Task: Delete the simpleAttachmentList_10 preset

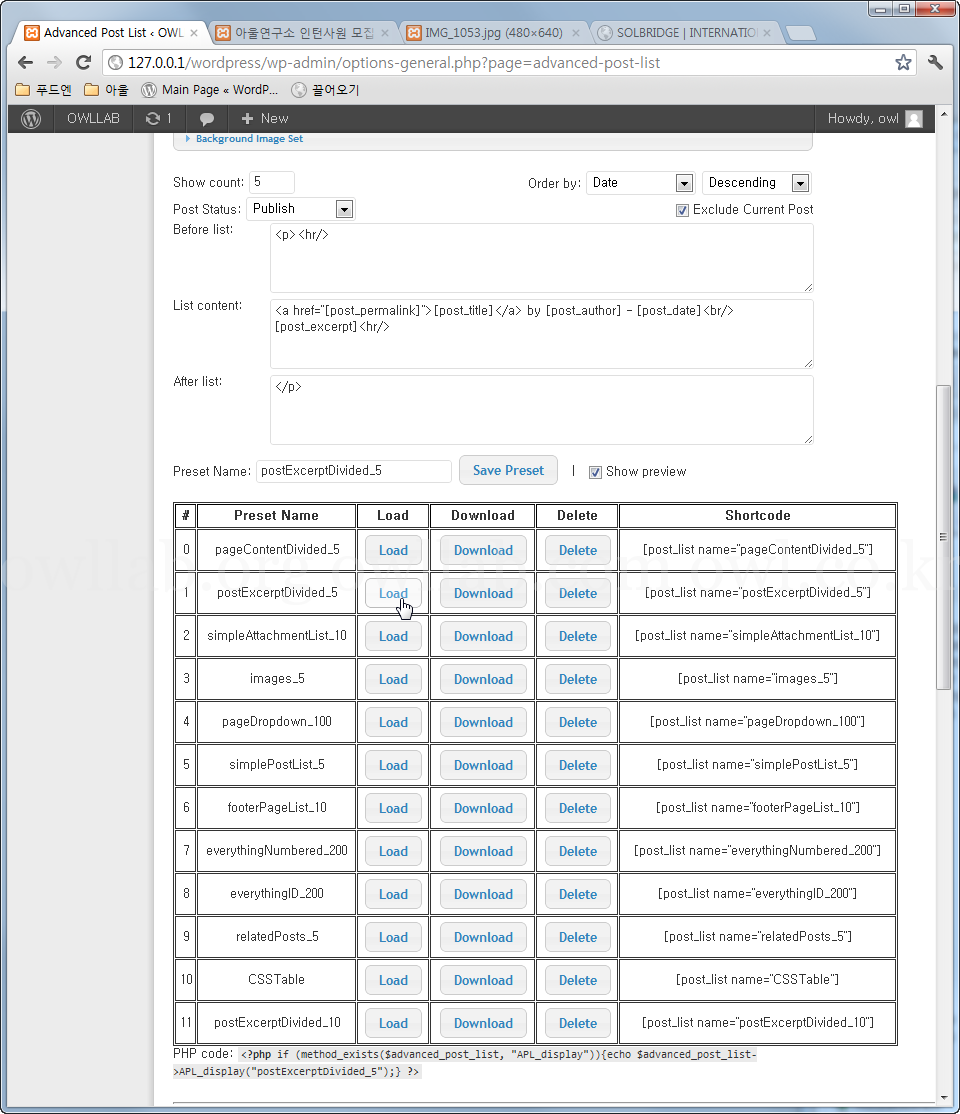Action: point(577,636)
